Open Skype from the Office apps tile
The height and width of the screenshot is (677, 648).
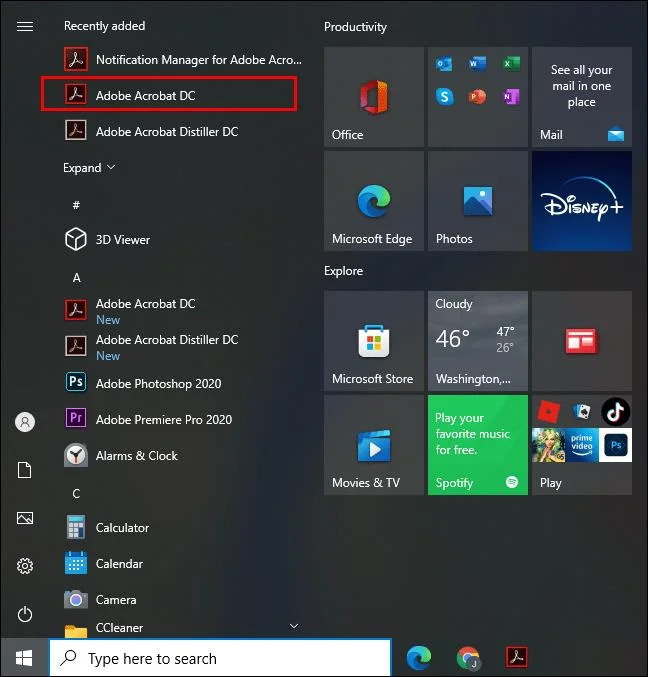pos(444,96)
